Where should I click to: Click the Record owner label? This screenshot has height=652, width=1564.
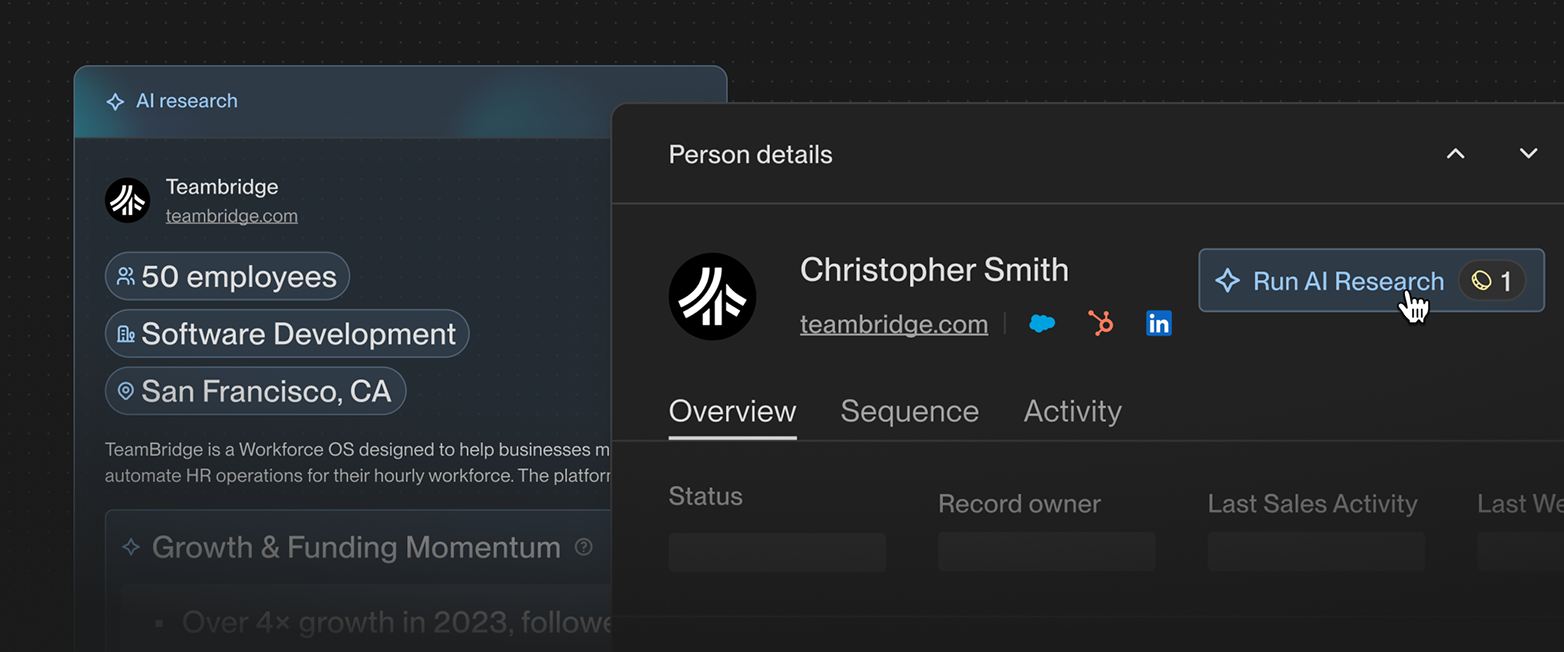[1019, 504]
